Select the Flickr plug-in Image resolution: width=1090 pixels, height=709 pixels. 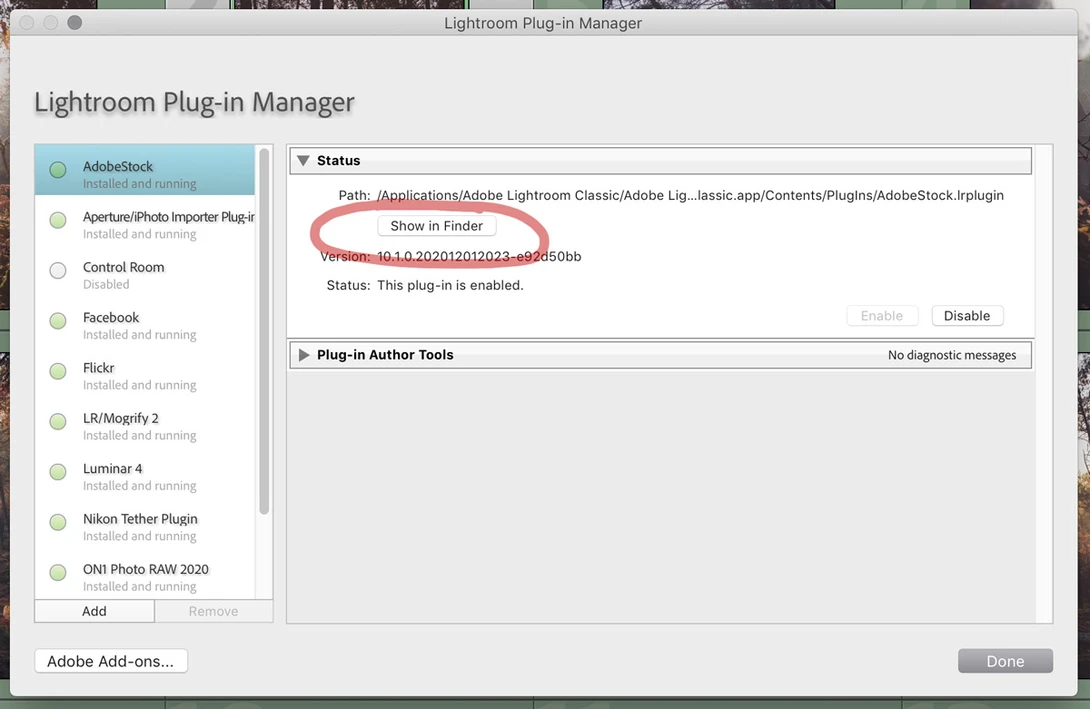click(x=145, y=372)
